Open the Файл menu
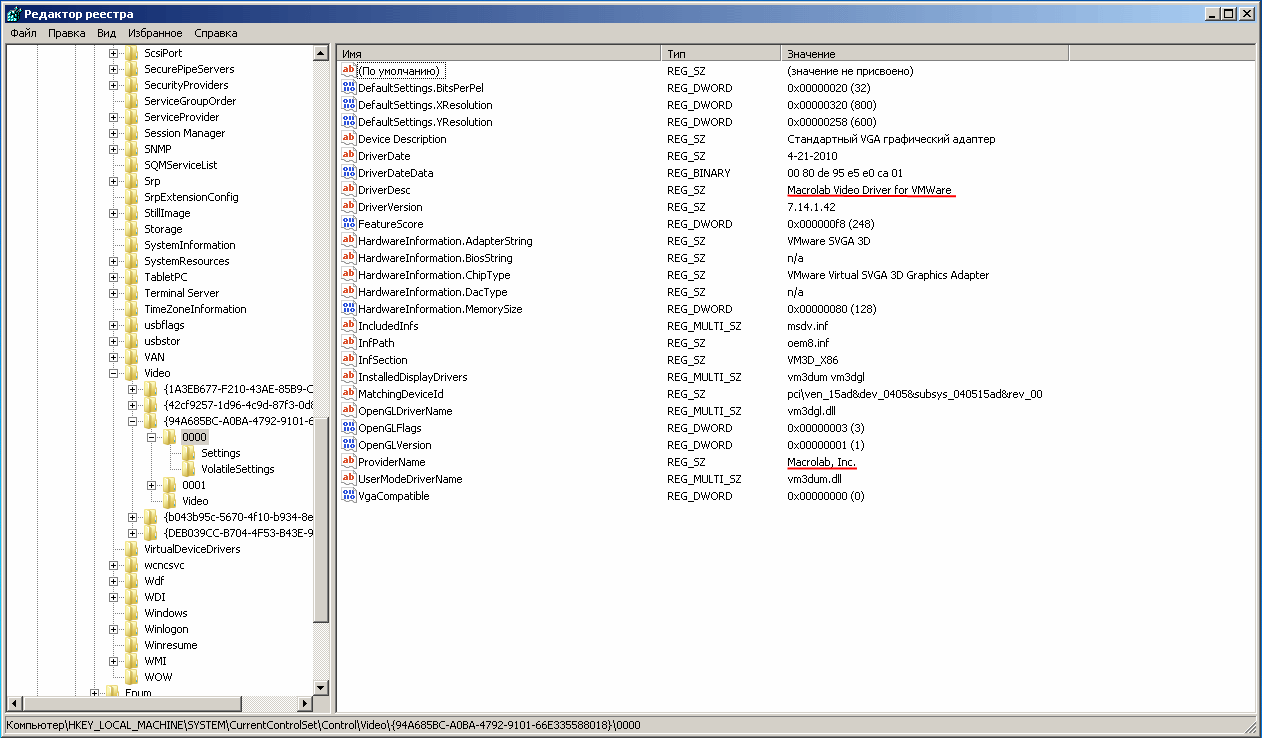The image size is (1262, 738). pyautogui.click(x=23, y=33)
